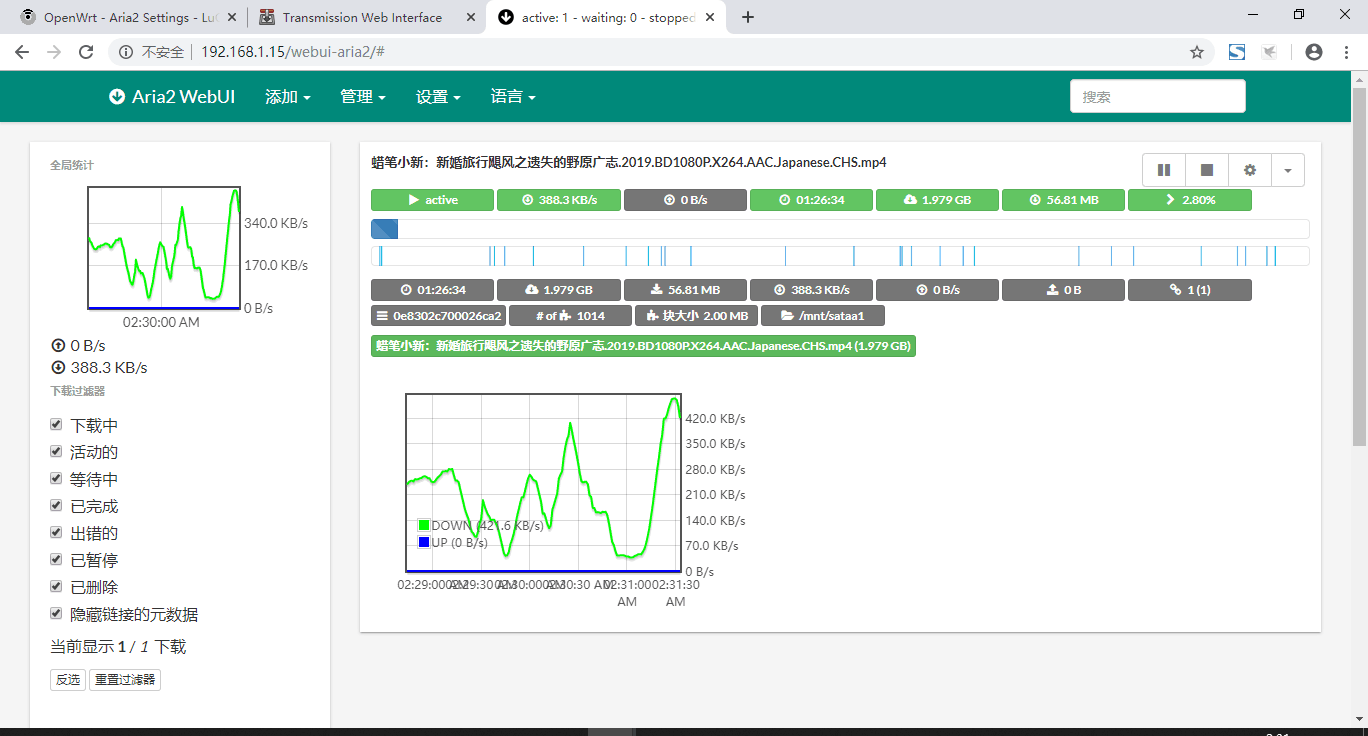Click the detailed download speed graph

(x=543, y=483)
